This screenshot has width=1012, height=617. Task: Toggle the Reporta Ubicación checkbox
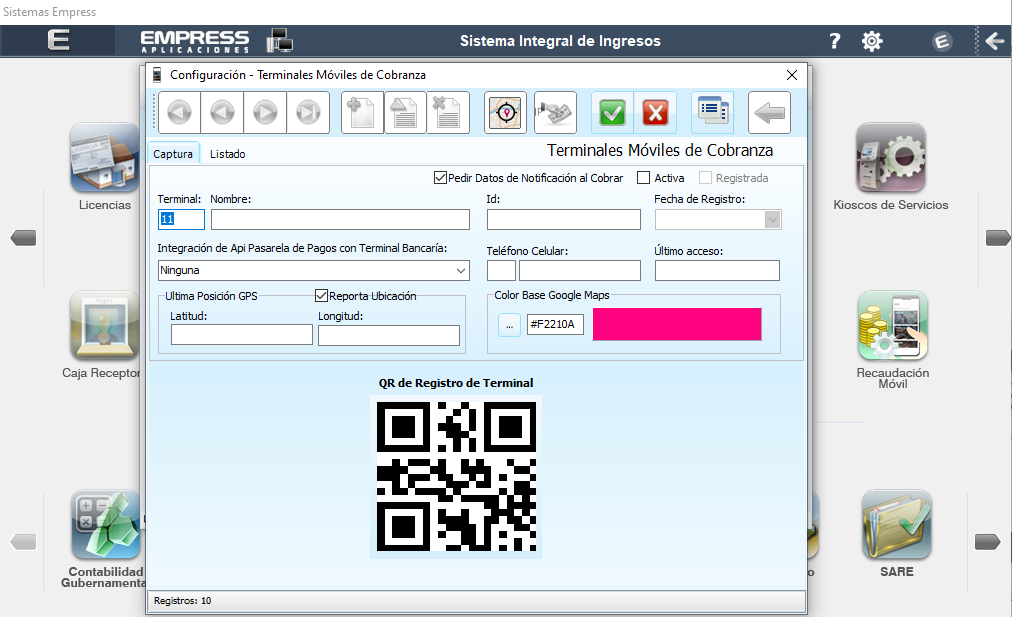322,296
